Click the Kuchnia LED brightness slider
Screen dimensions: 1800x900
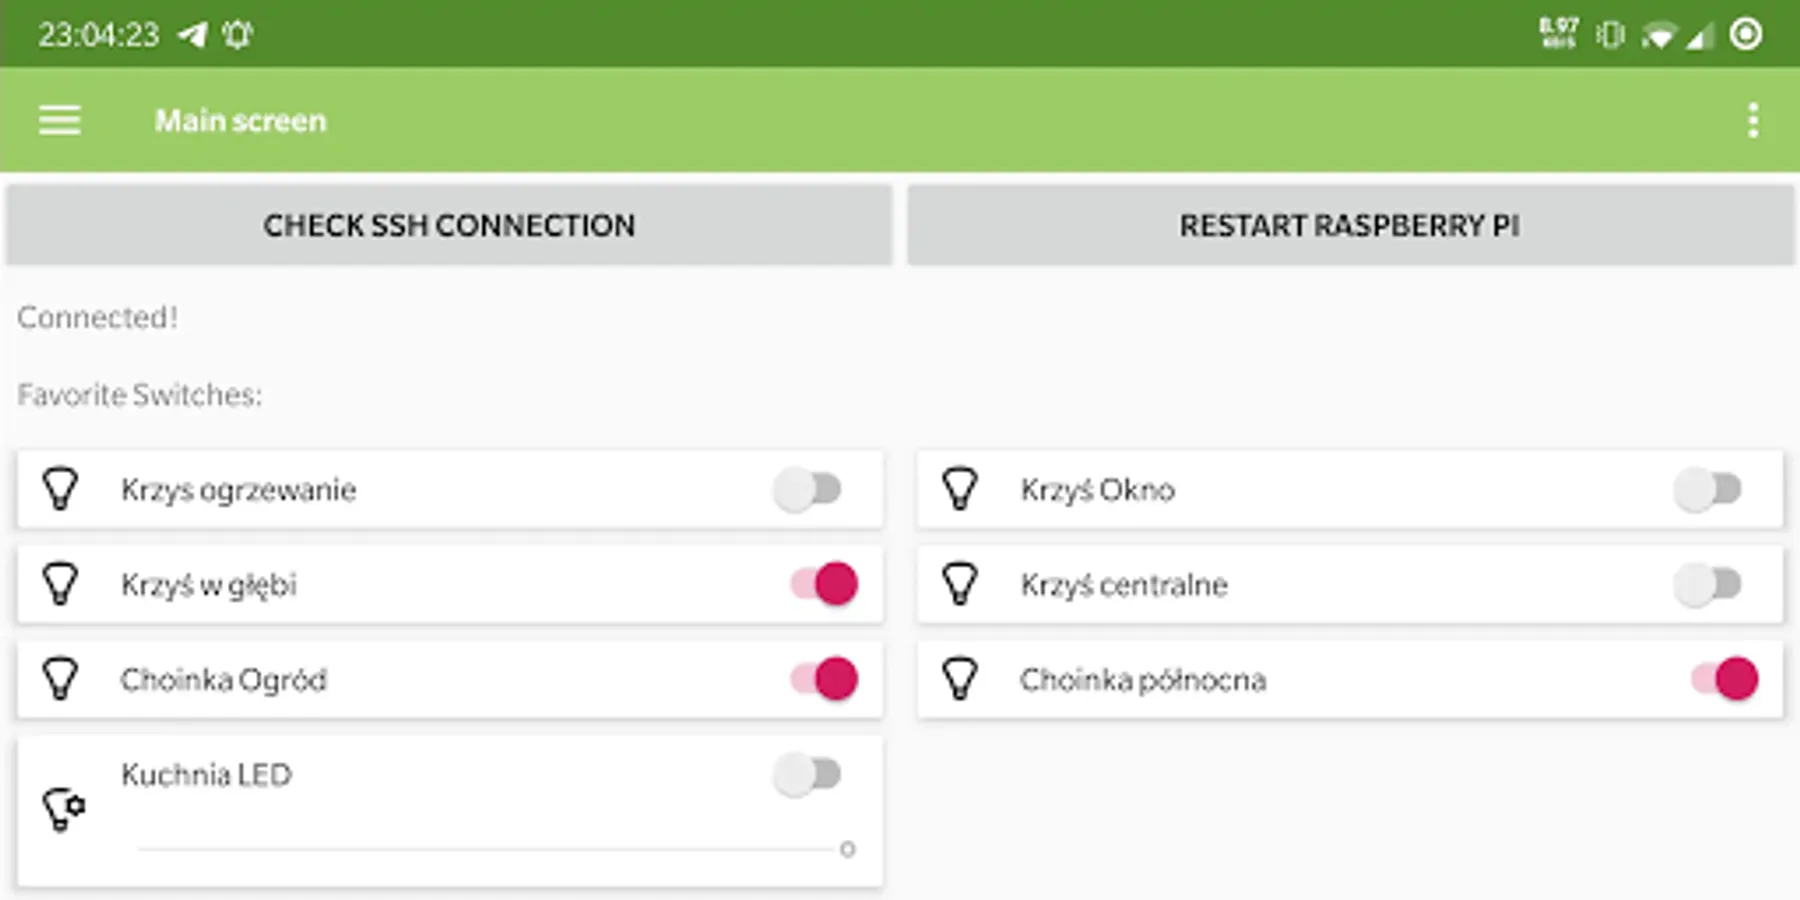point(490,849)
